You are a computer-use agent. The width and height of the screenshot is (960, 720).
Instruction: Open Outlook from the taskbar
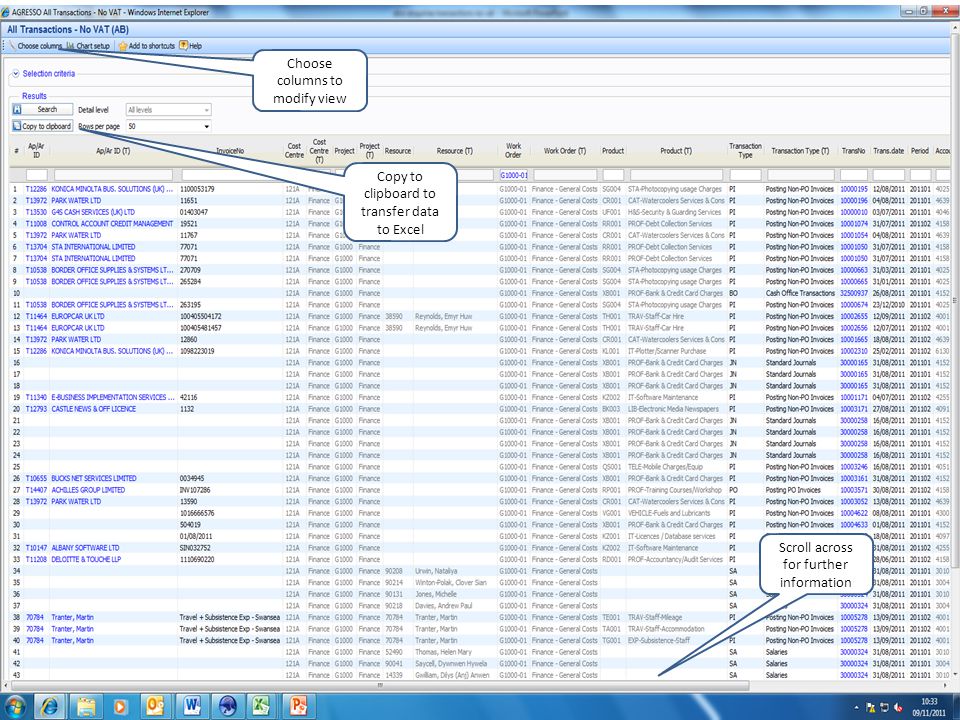point(156,707)
